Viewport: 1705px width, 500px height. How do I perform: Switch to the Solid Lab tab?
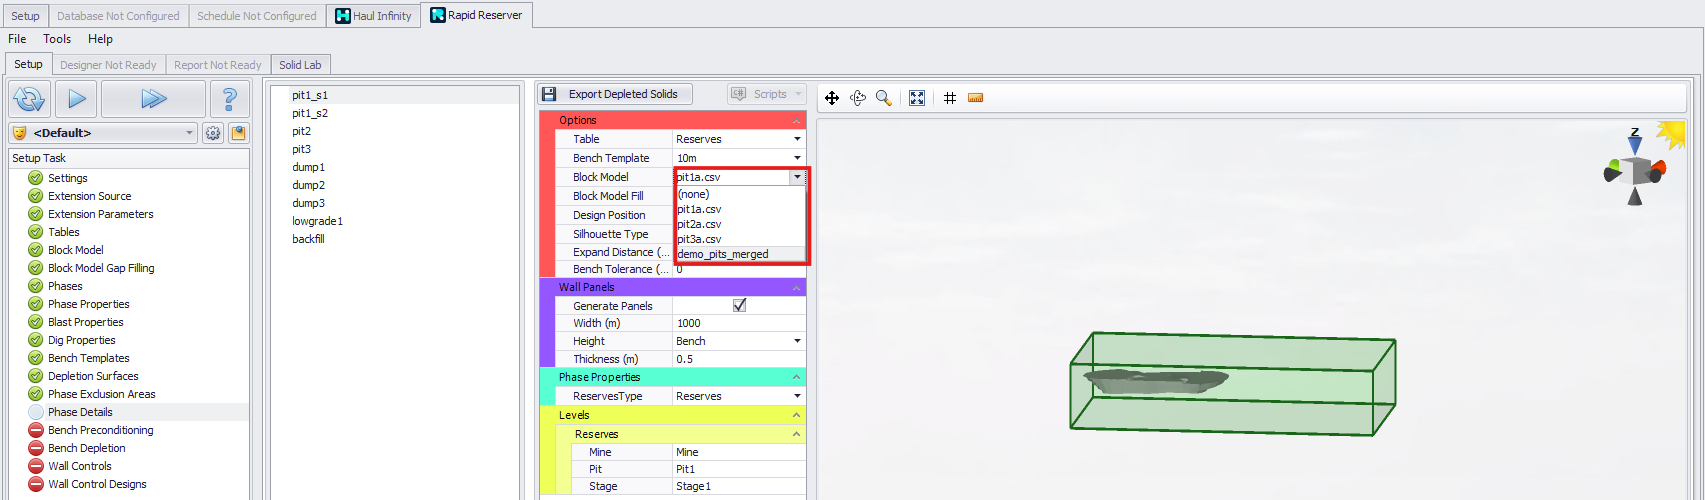300,65
